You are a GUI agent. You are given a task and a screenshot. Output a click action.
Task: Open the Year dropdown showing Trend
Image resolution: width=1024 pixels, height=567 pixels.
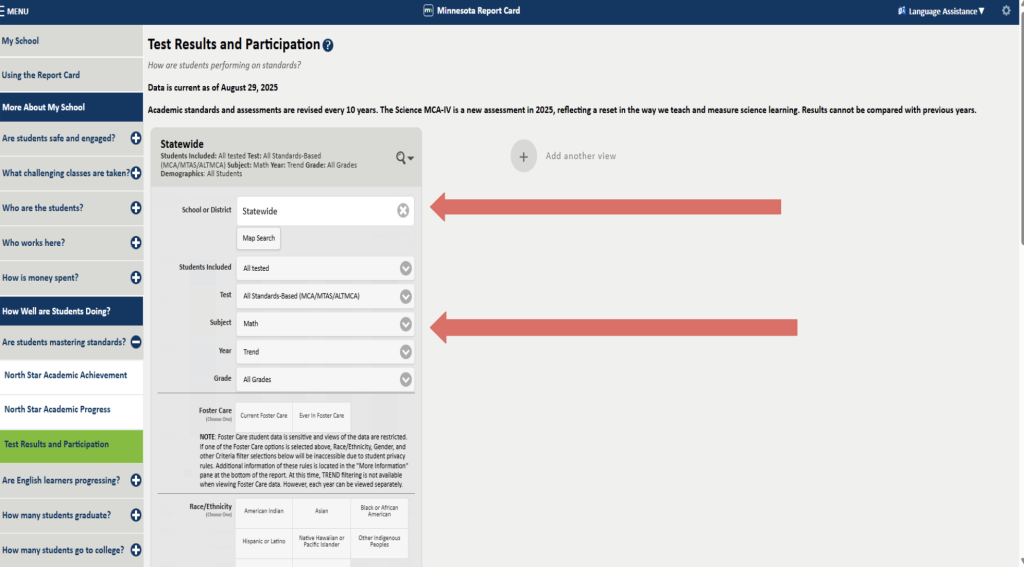325,352
